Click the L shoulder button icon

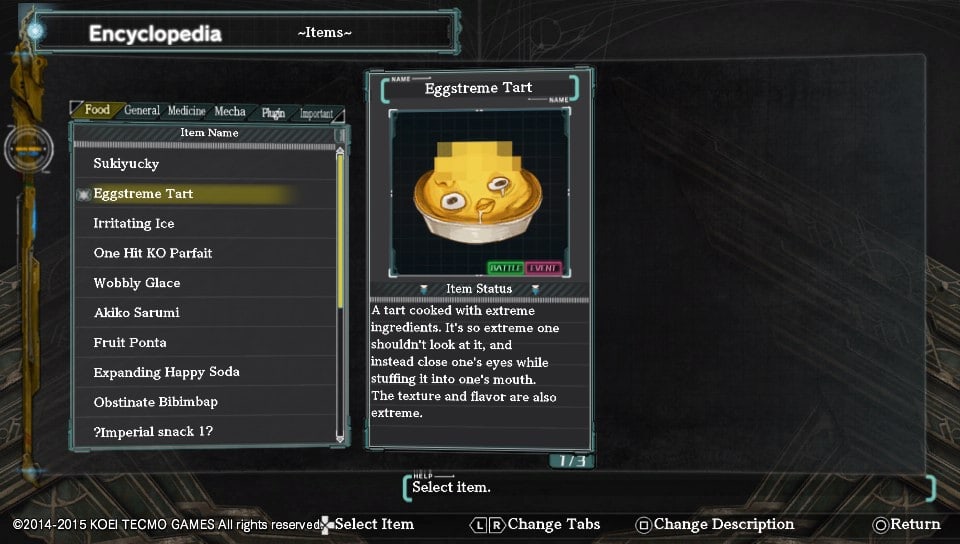[x=479, y=525]
